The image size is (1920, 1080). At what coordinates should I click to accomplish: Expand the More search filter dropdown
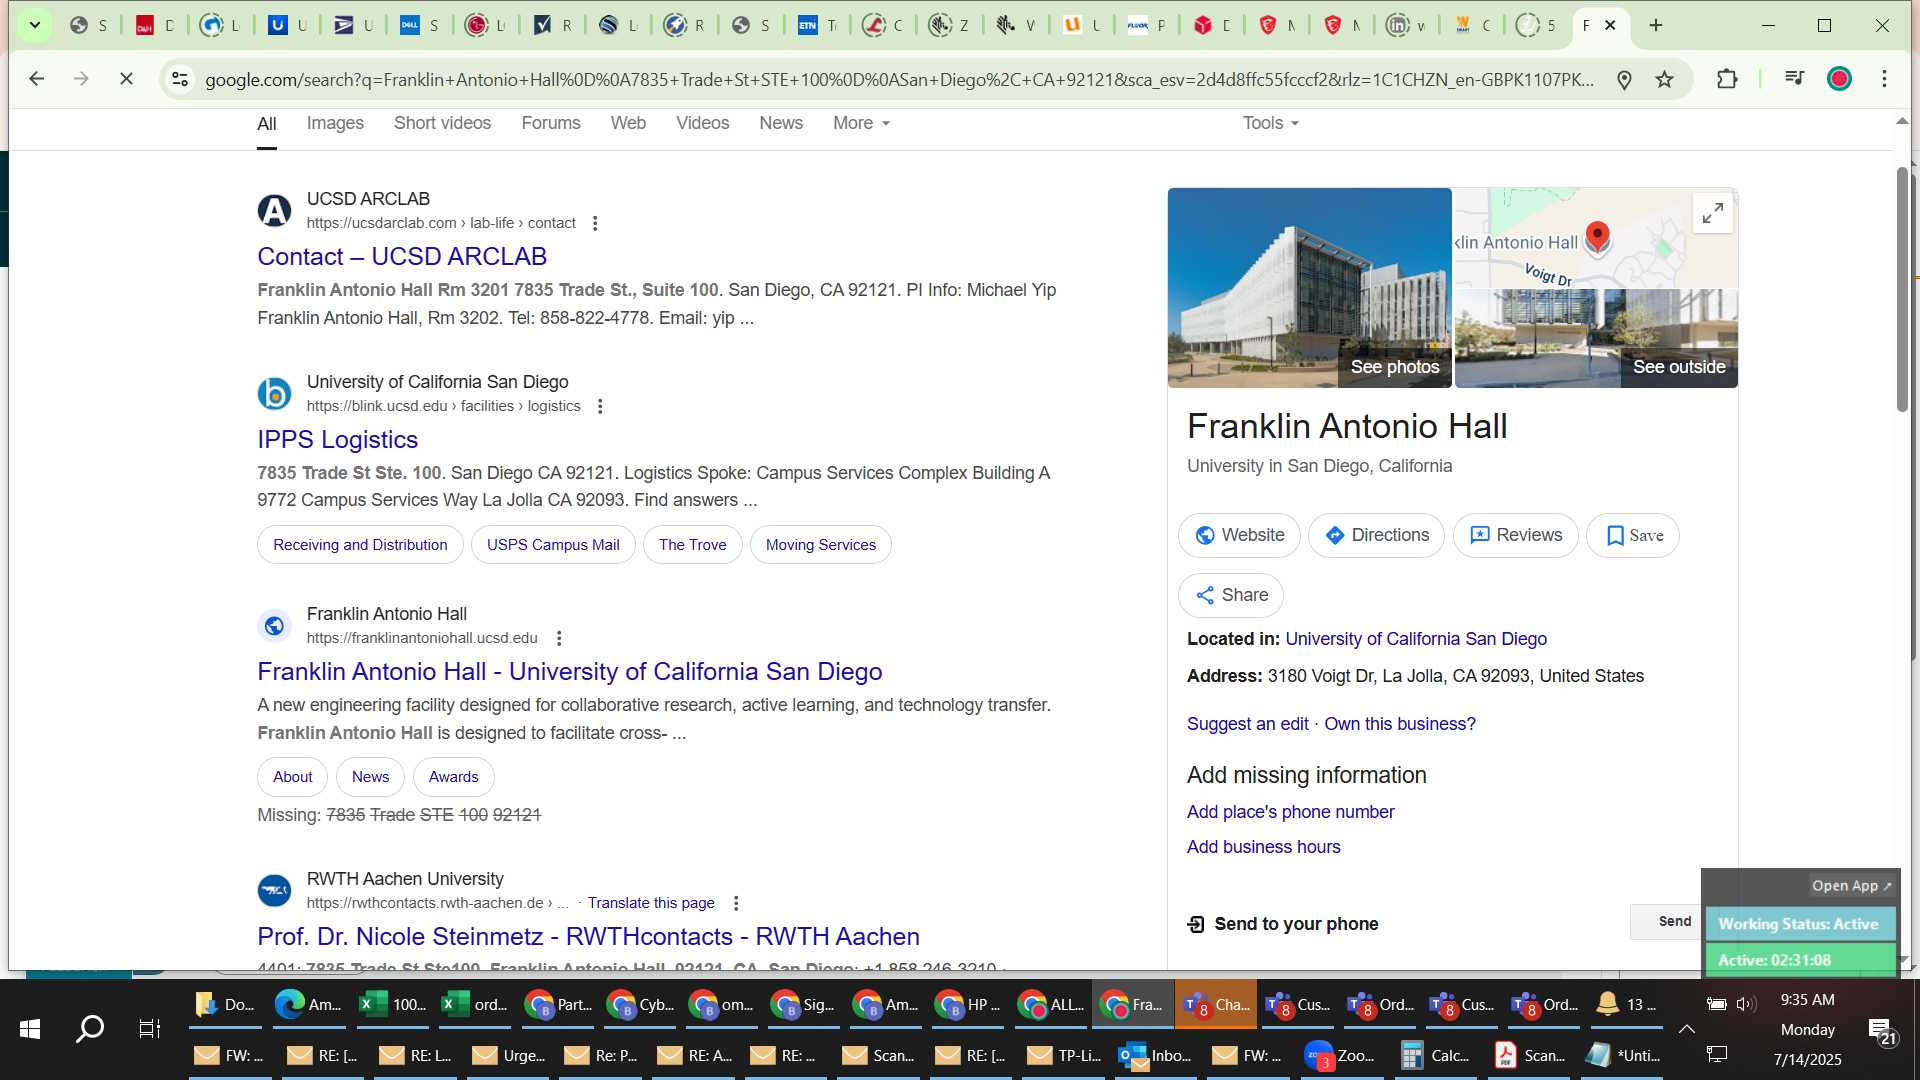point(861,123)
